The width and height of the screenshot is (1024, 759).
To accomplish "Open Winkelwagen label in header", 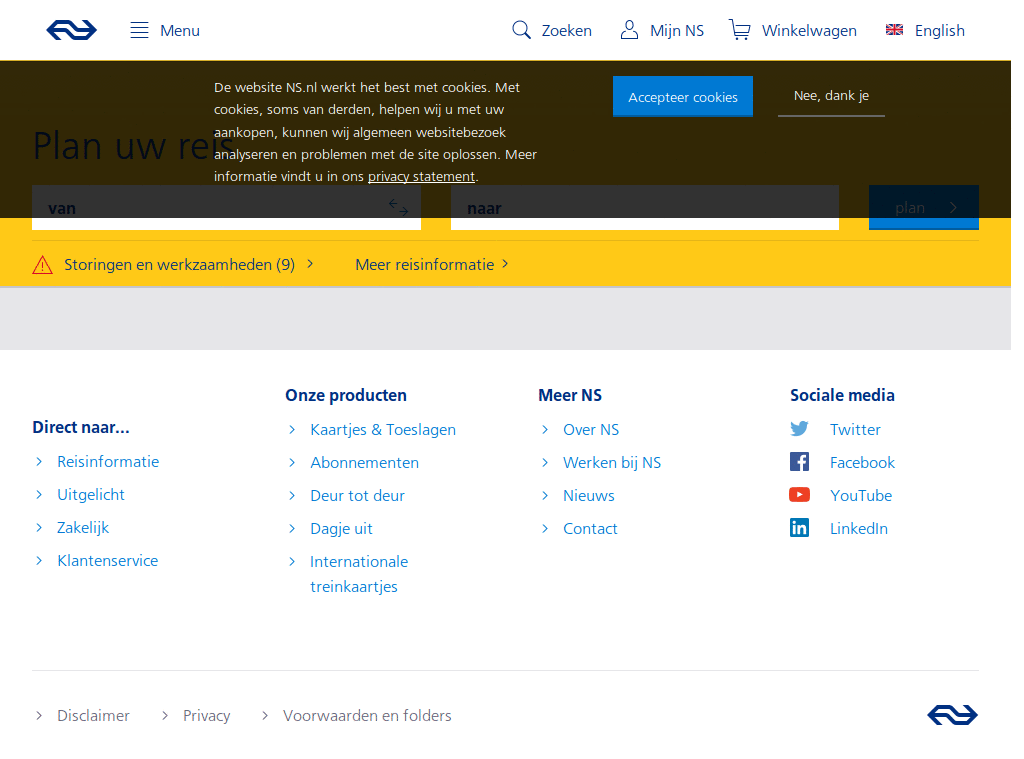I will coord(809,31).
